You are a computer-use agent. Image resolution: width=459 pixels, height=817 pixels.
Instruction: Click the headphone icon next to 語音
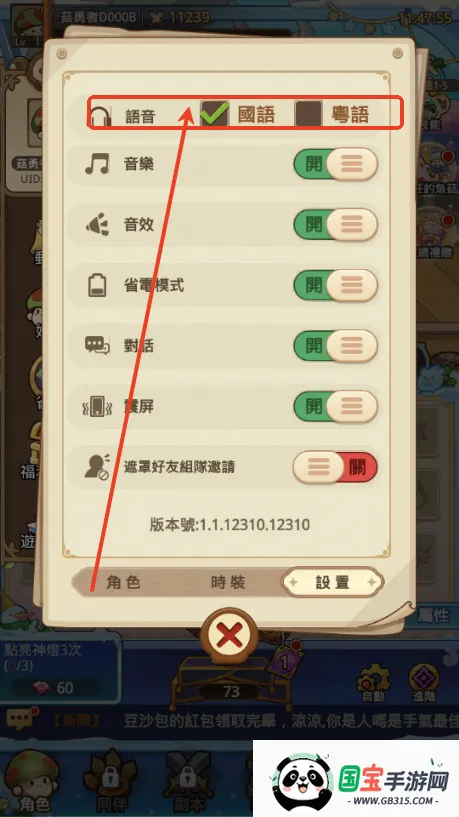coord(101,116)
